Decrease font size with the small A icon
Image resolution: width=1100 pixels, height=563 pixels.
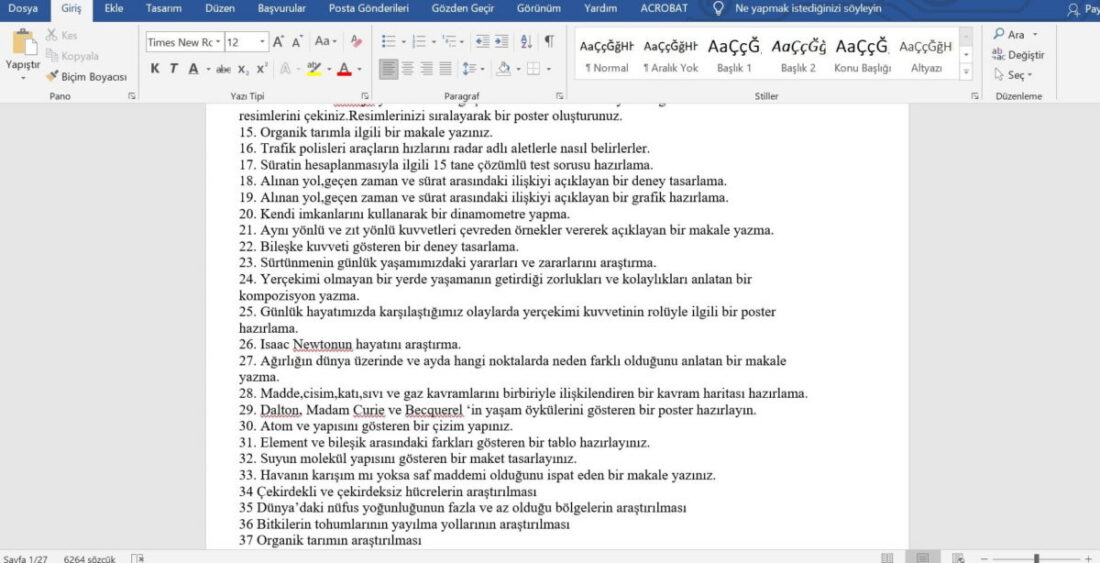297,42
